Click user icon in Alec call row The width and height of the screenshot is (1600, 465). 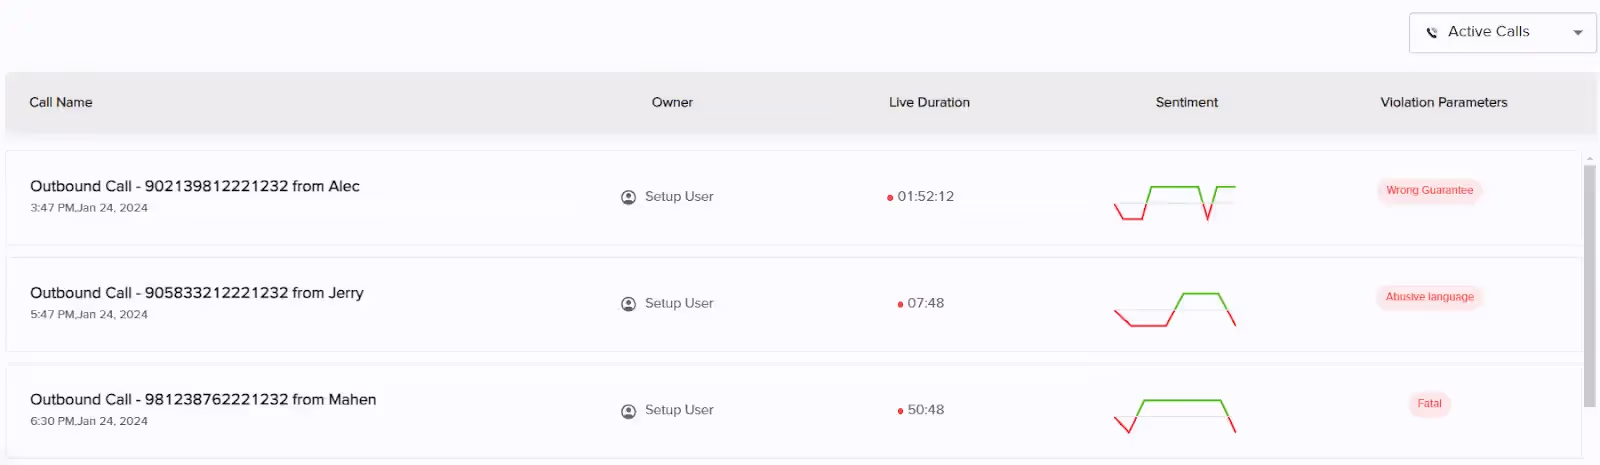pos(628,197)
